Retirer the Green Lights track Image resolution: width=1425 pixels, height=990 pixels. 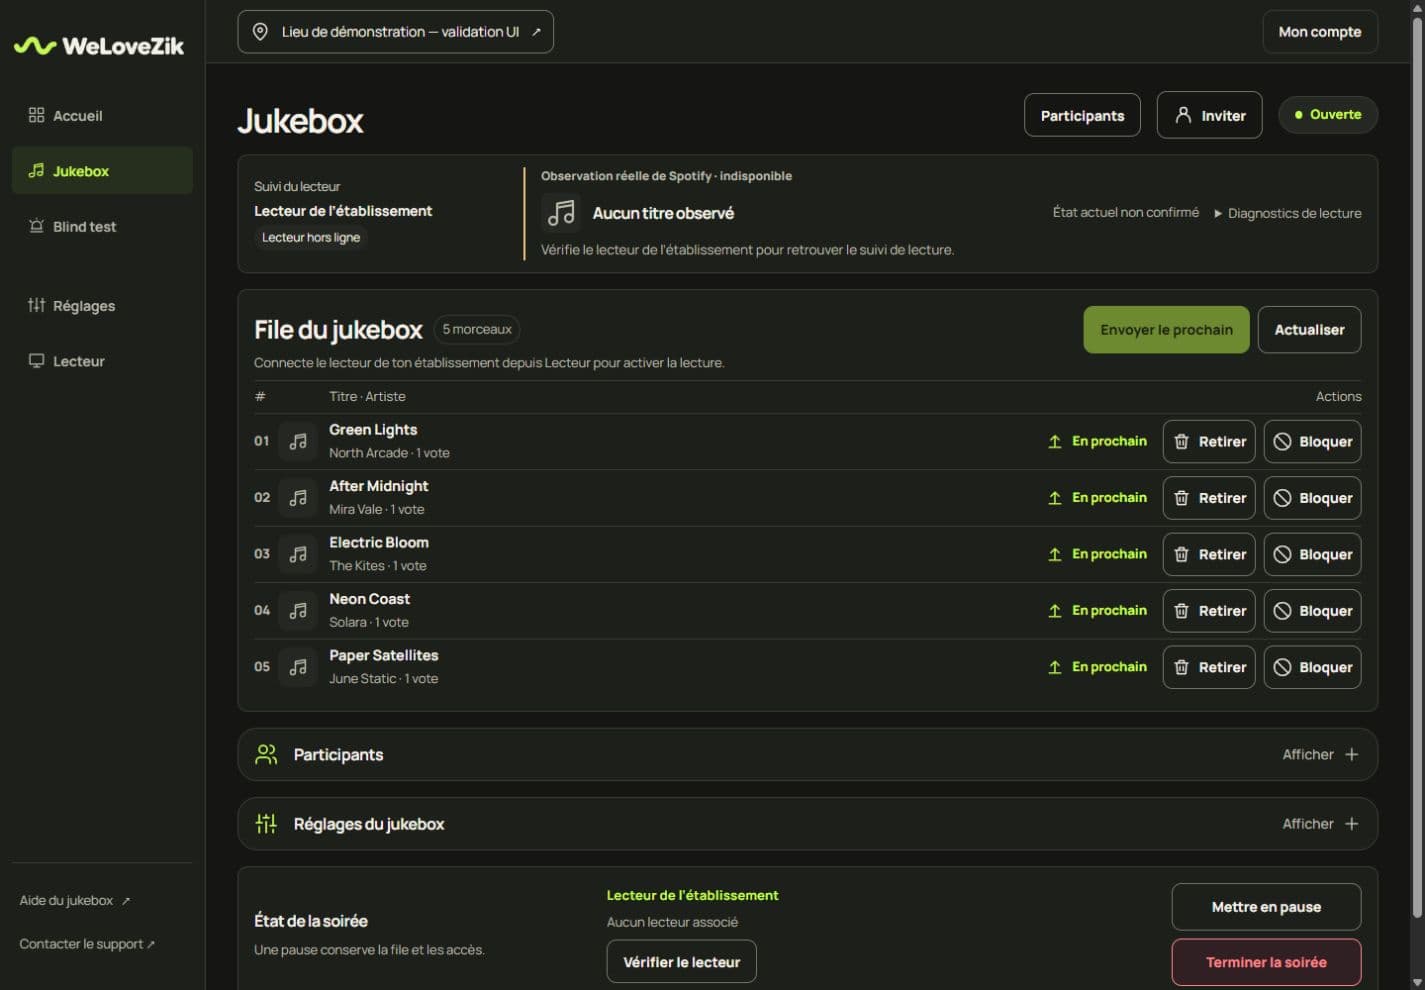point(1209,441)
